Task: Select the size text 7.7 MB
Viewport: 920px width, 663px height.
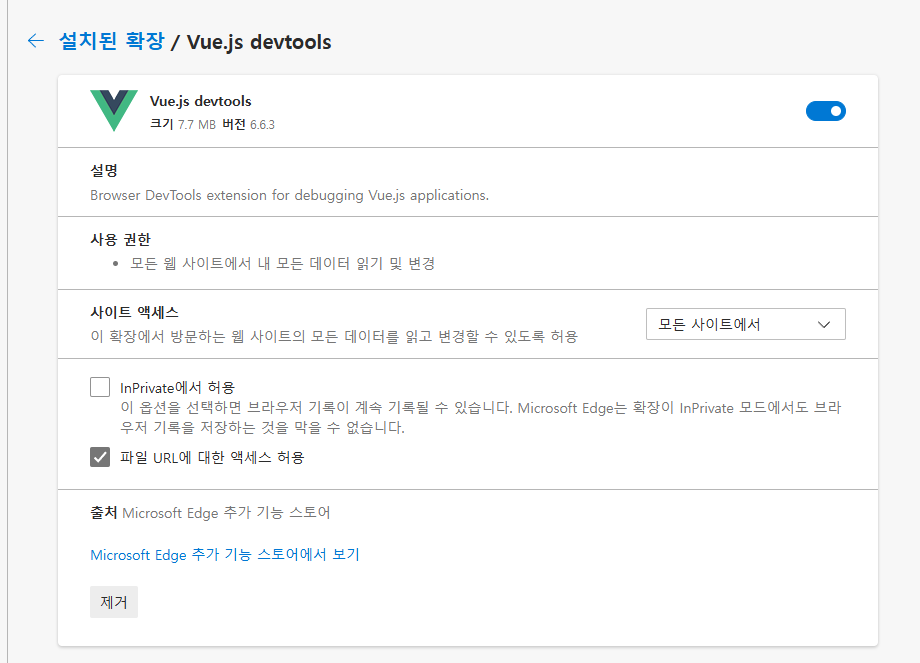Action: click(197, 125)
